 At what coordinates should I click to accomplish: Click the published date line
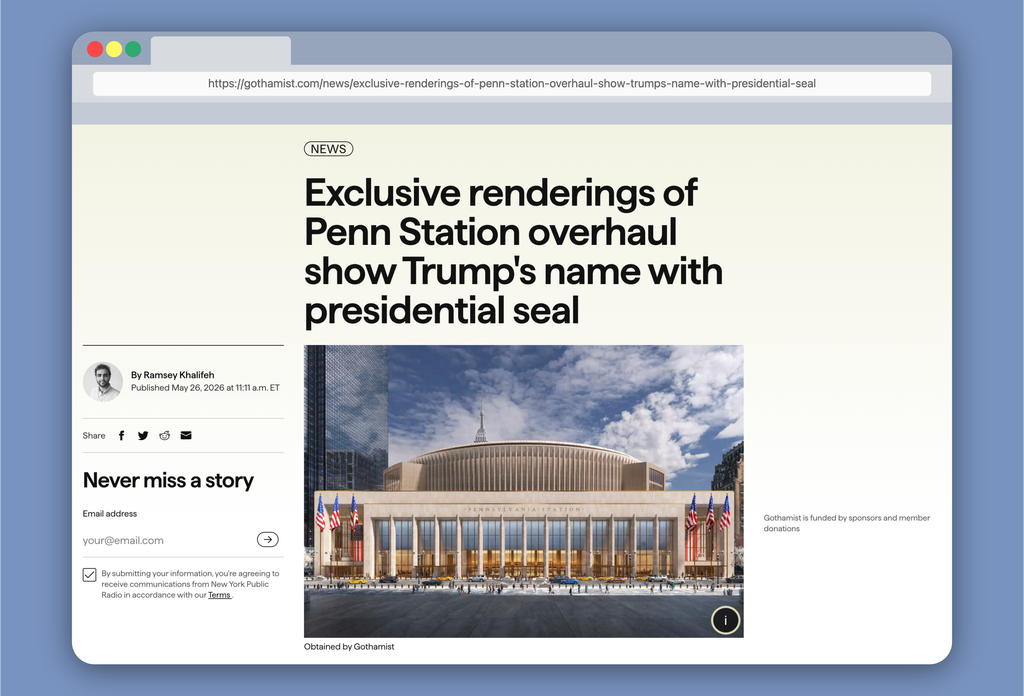click(x=205, y=388)
